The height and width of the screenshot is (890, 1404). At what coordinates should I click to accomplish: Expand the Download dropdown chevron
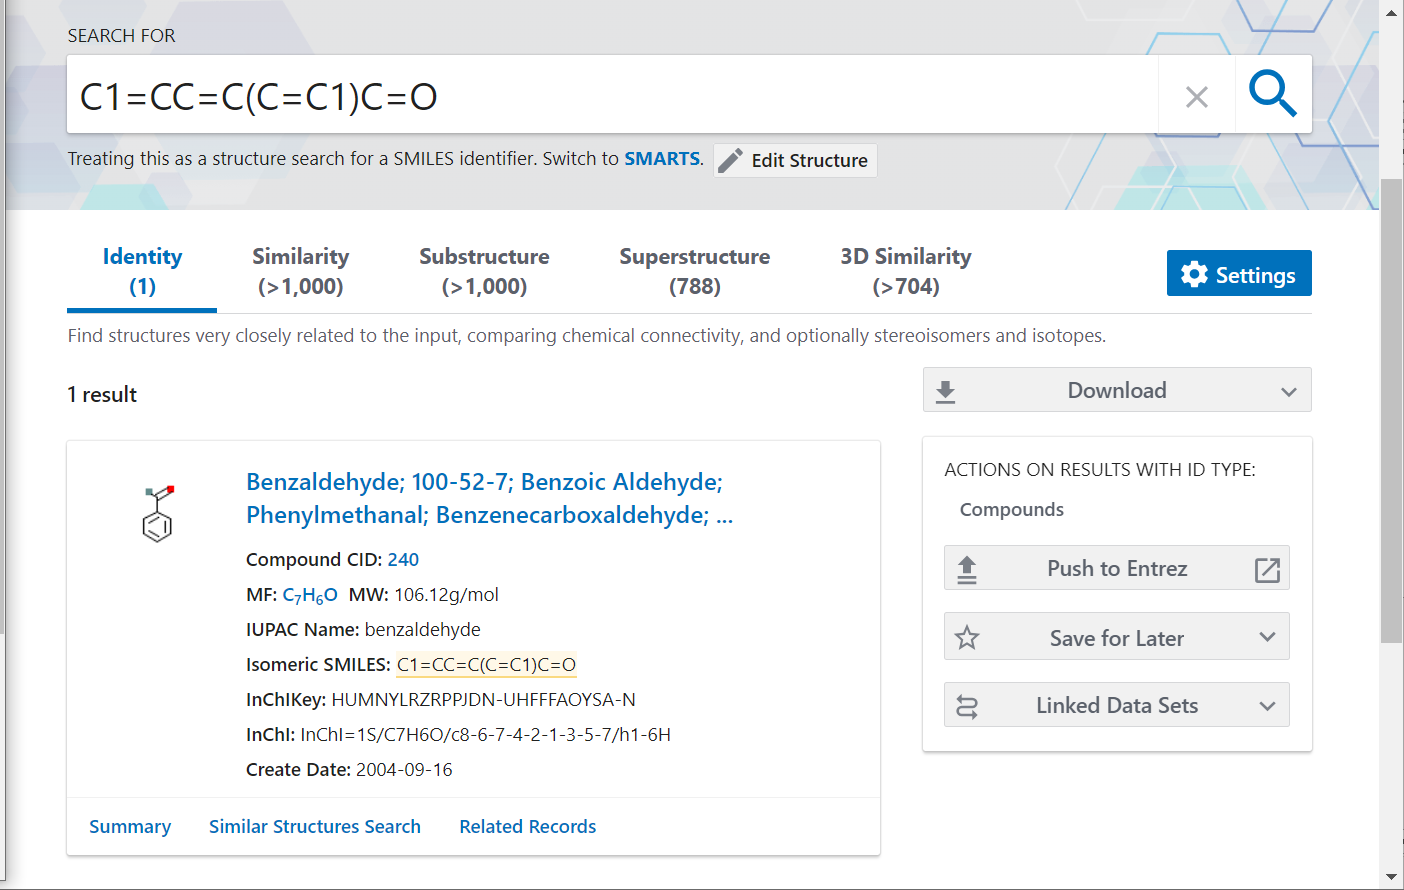click(x=1289, y=392)
